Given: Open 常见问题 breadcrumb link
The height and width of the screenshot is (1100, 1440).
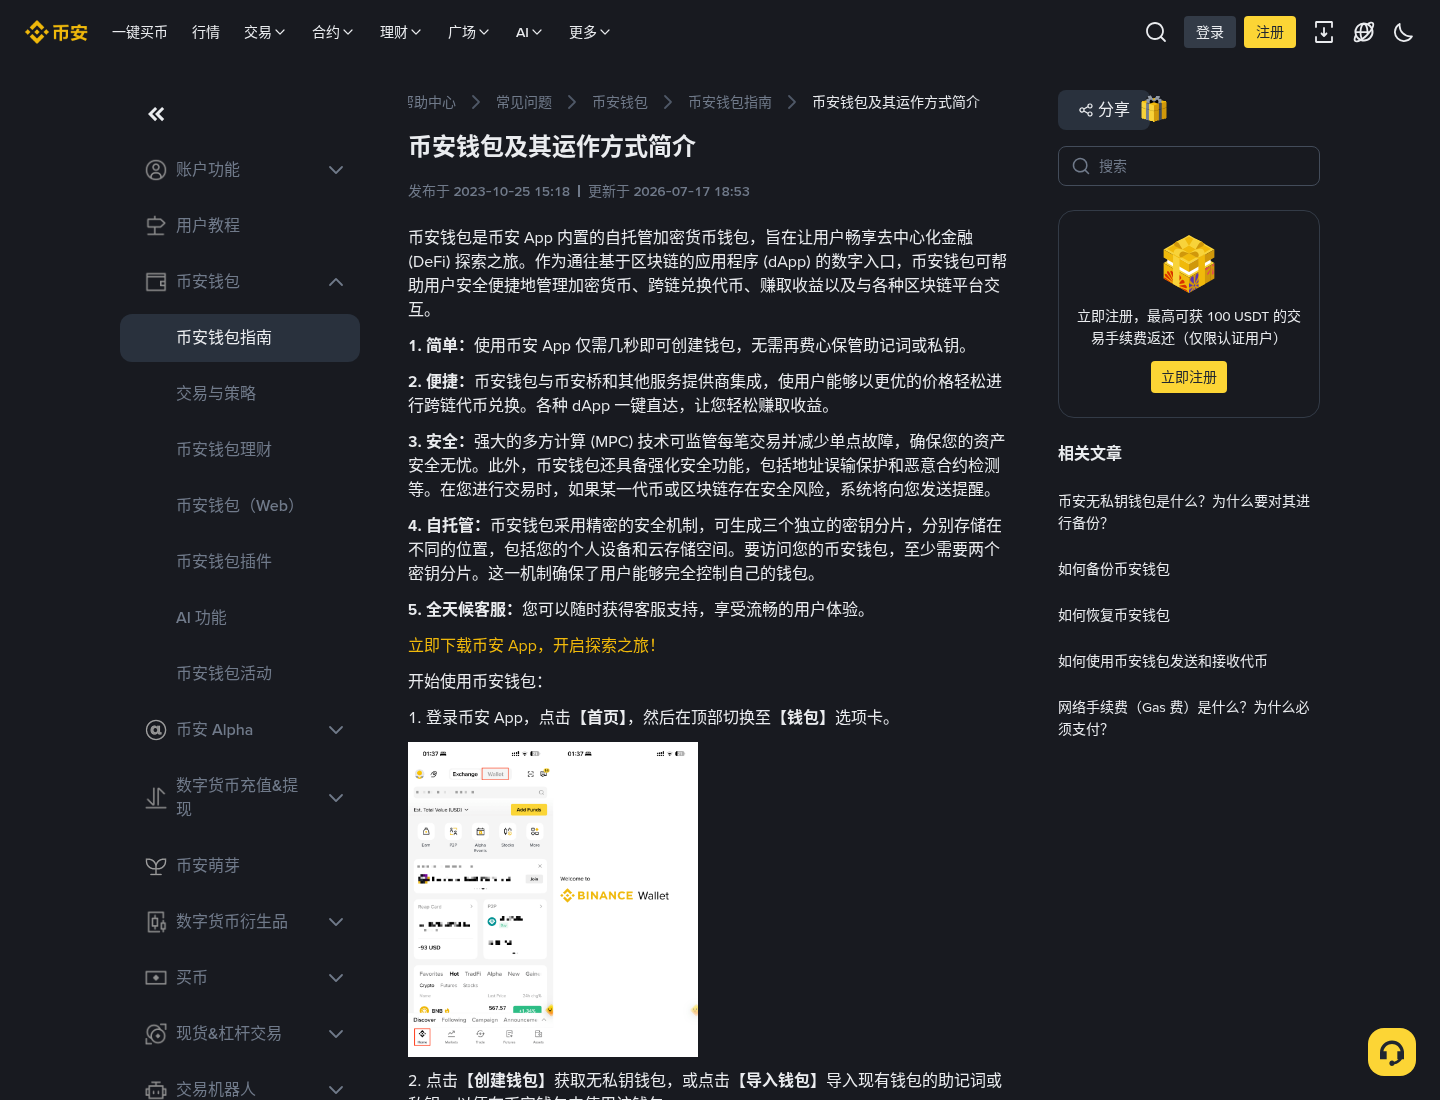Looking at the screenshot, I should click(x=524, y=102).
